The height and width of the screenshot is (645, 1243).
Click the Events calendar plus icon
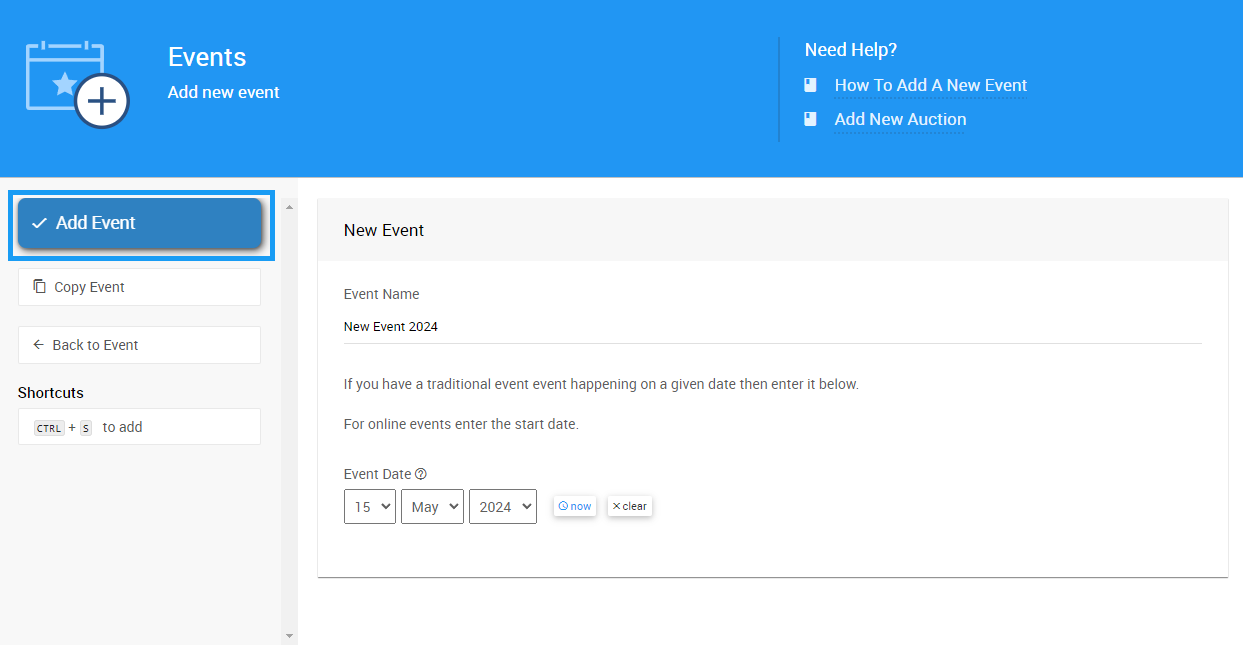click(x=77, y=85)
